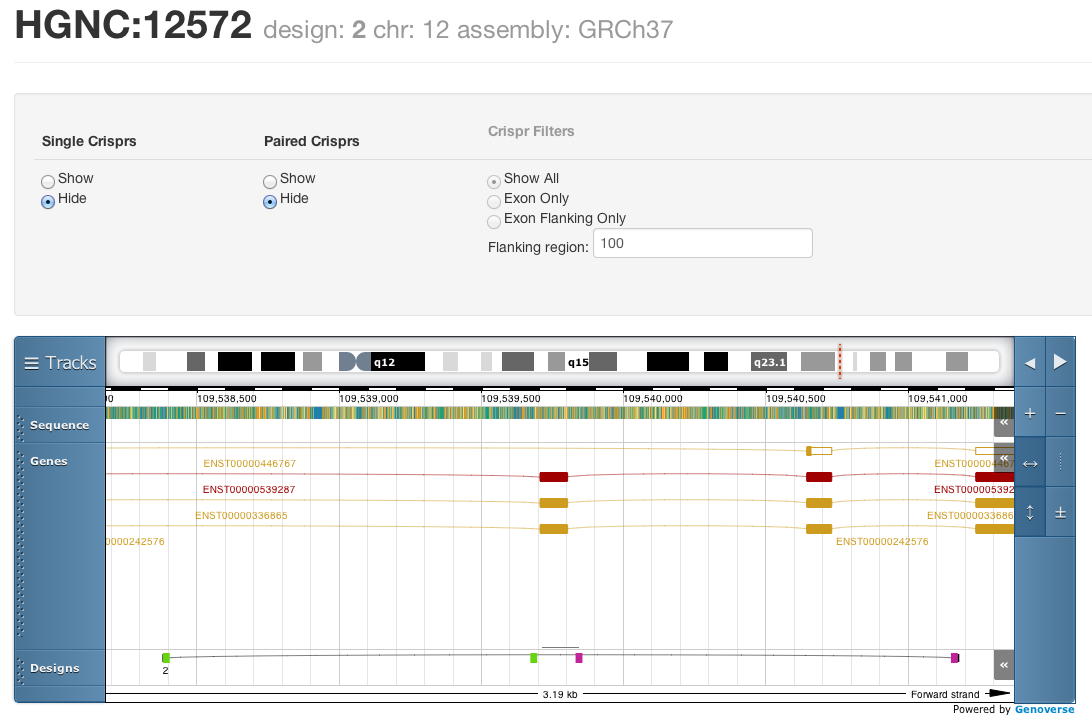Toggle vertical wheel scroll mode icon
1092x723 pixels.
(x=1030, y=512)
